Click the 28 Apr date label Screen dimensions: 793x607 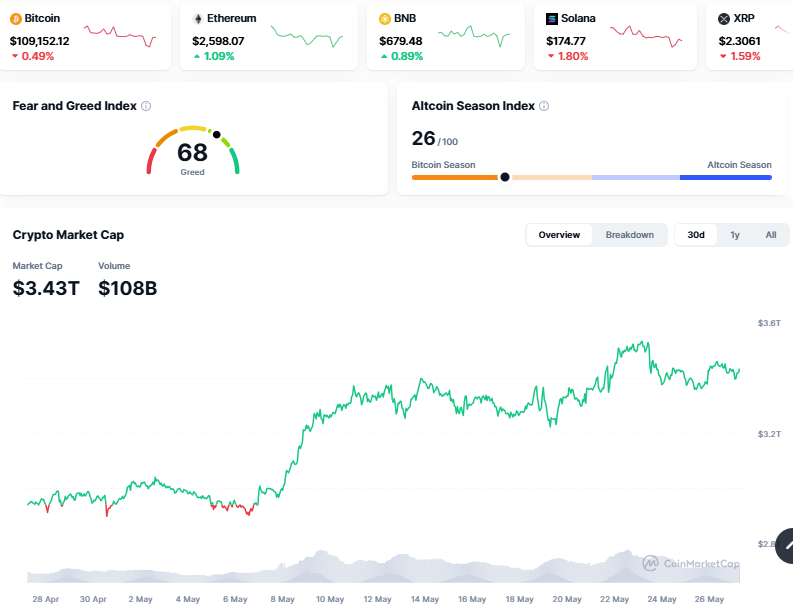click(x=46, y=599)
